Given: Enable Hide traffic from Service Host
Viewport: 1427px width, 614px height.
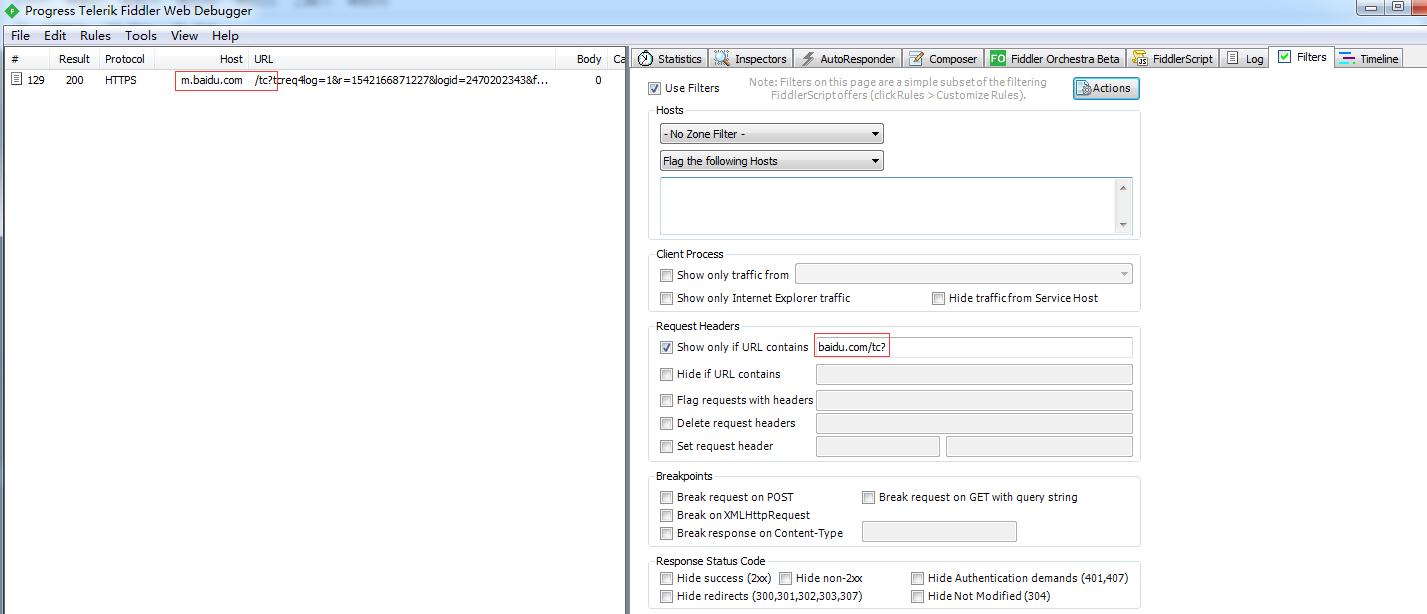Looking at the screenshot, I should (x=938, y=298).
